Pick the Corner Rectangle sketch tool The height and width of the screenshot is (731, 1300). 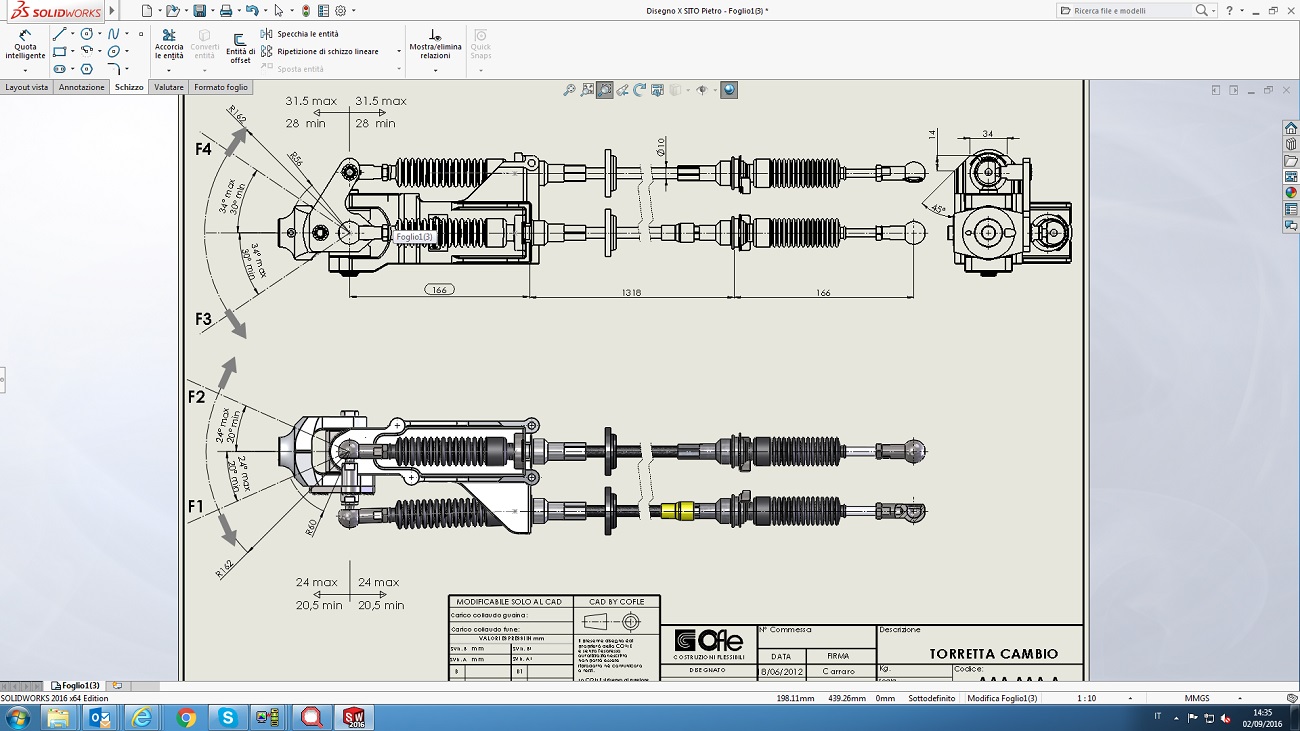point(60,51)
